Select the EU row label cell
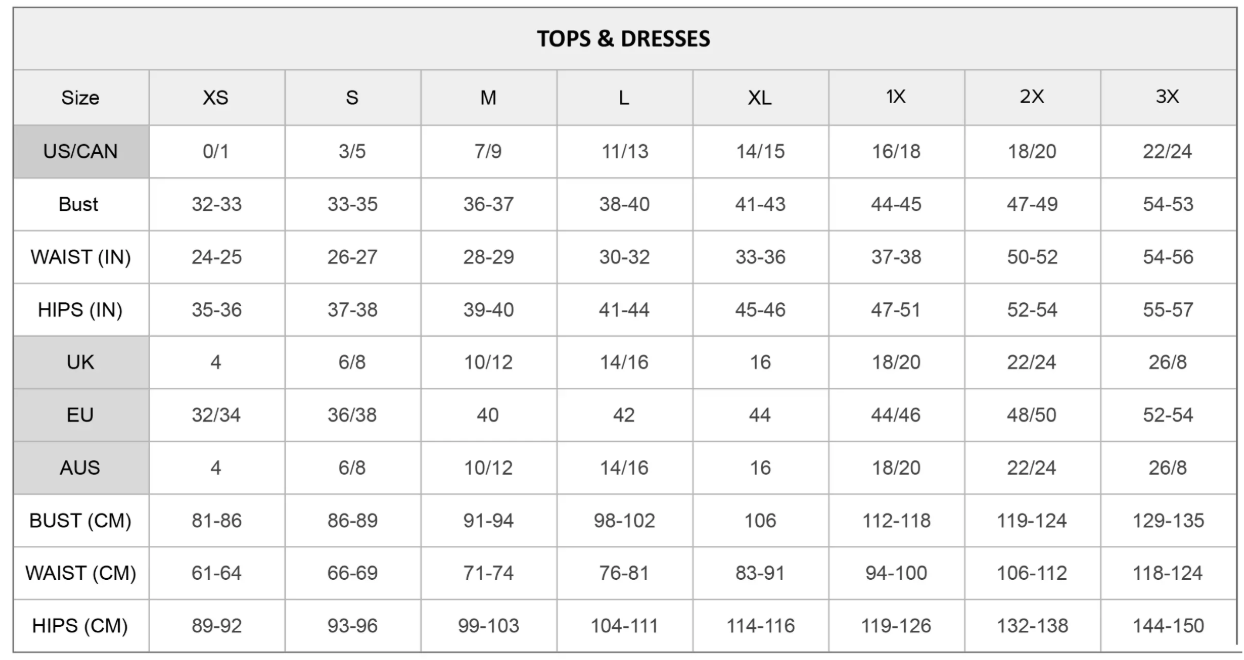This screenshot has width=1244, height=660. (81, 415)
